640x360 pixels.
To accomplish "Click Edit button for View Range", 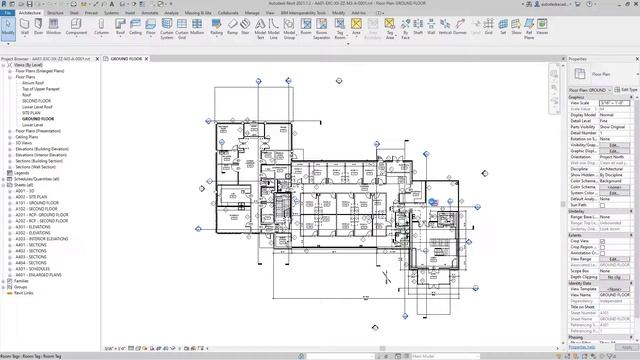I will 614,259.
